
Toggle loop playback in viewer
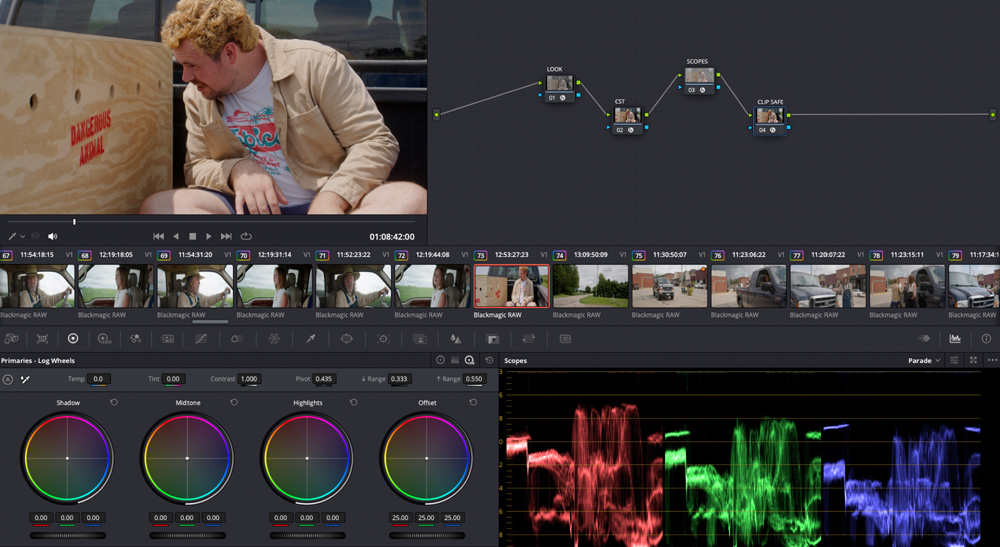click(x=246, y=236)
